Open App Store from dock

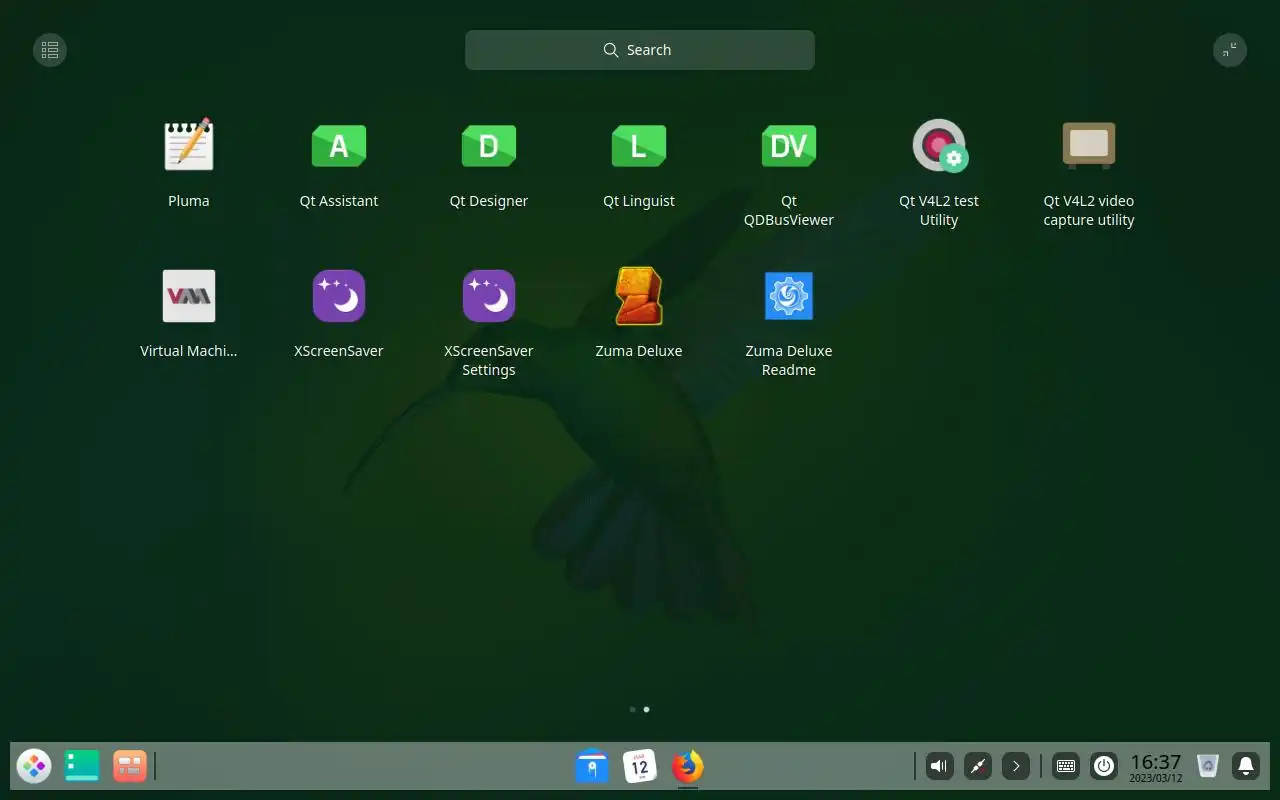pos(592,767)
